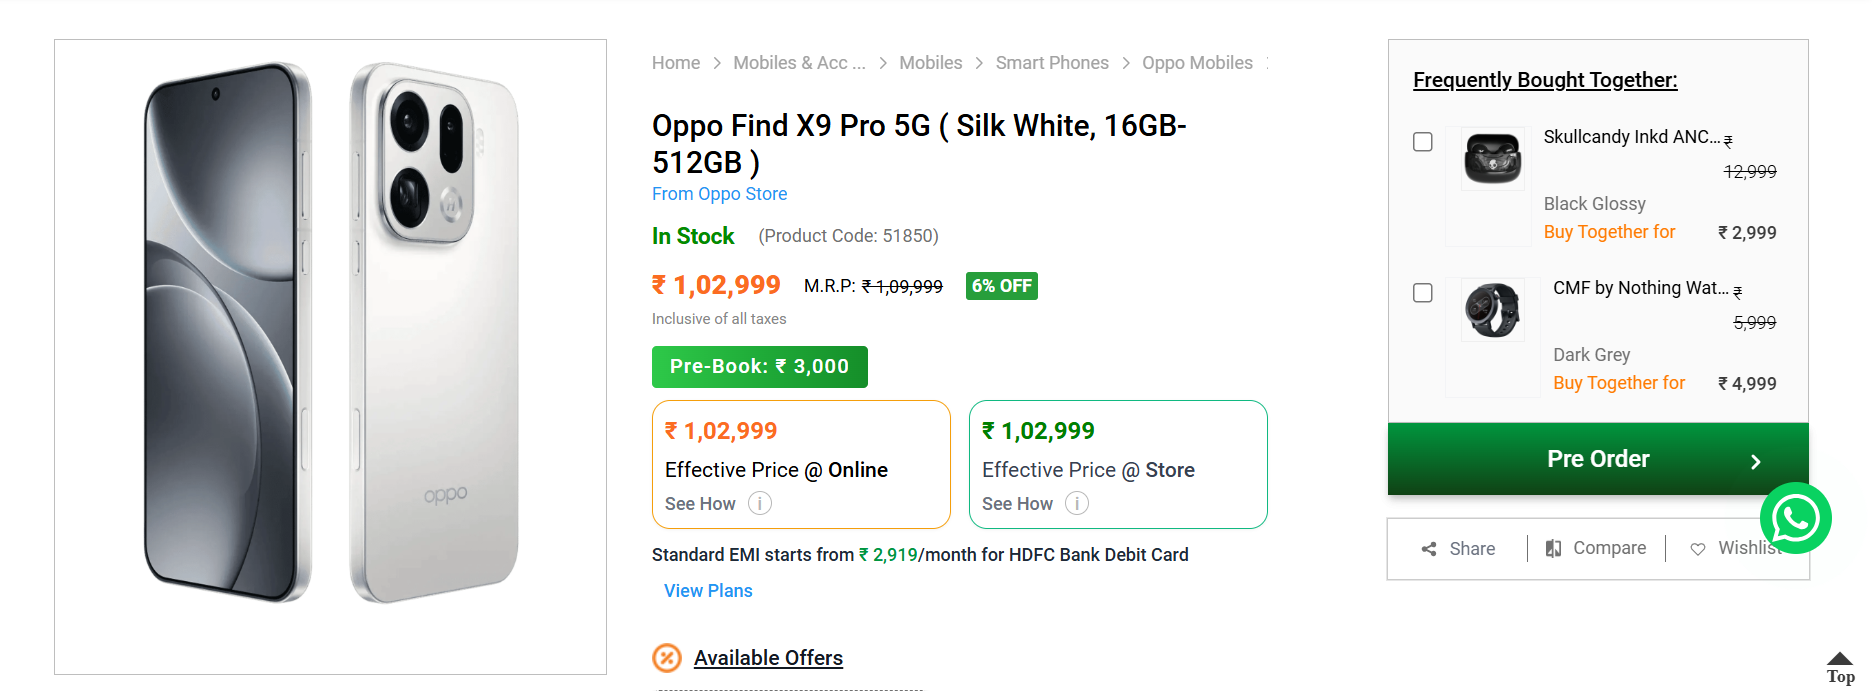Click Skullcandy earbuds product thumbnail

point(1492,158)
